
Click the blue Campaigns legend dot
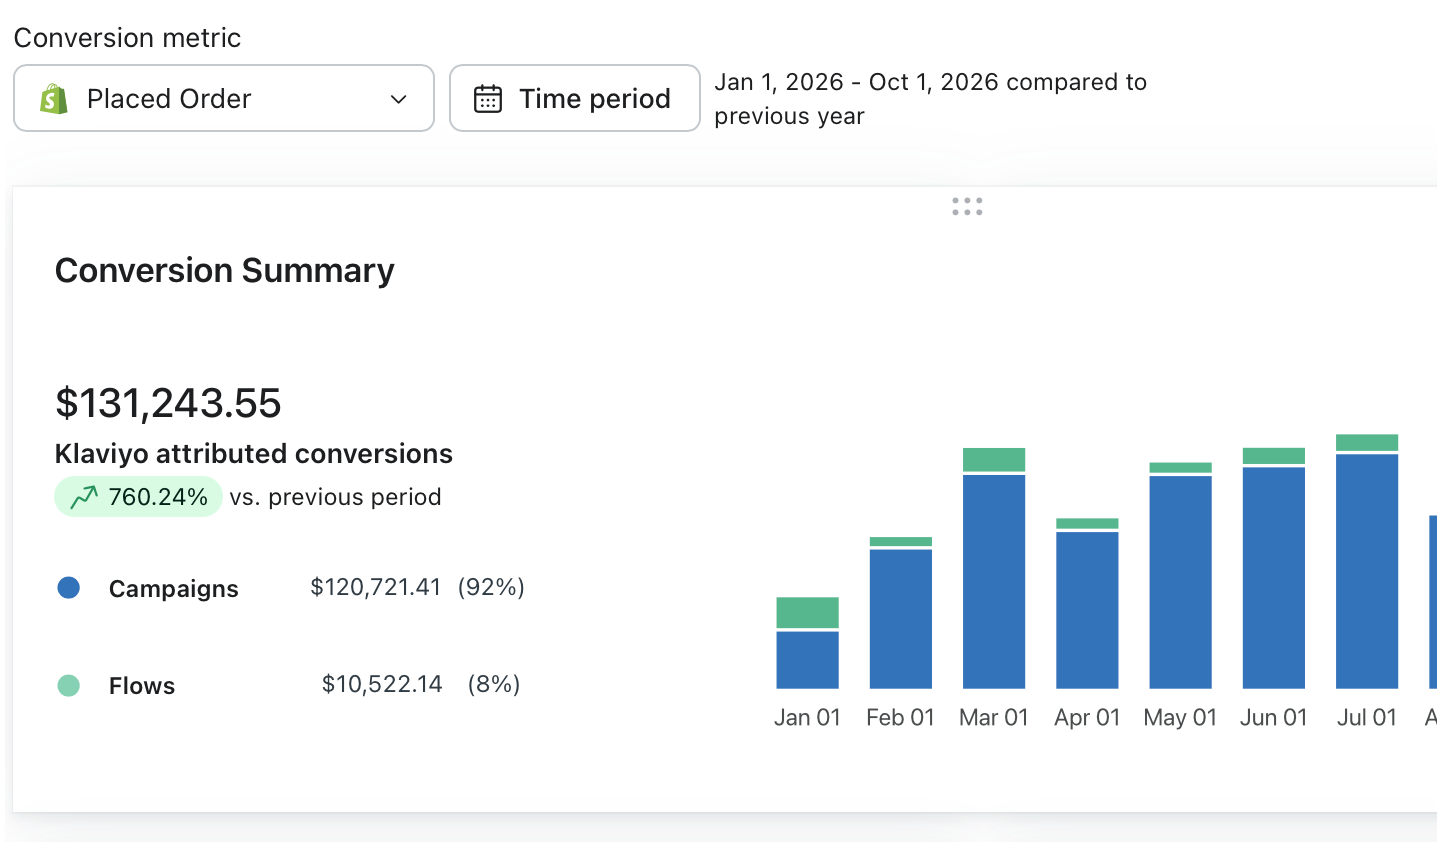pyautogui.click(x=69, y=588)
